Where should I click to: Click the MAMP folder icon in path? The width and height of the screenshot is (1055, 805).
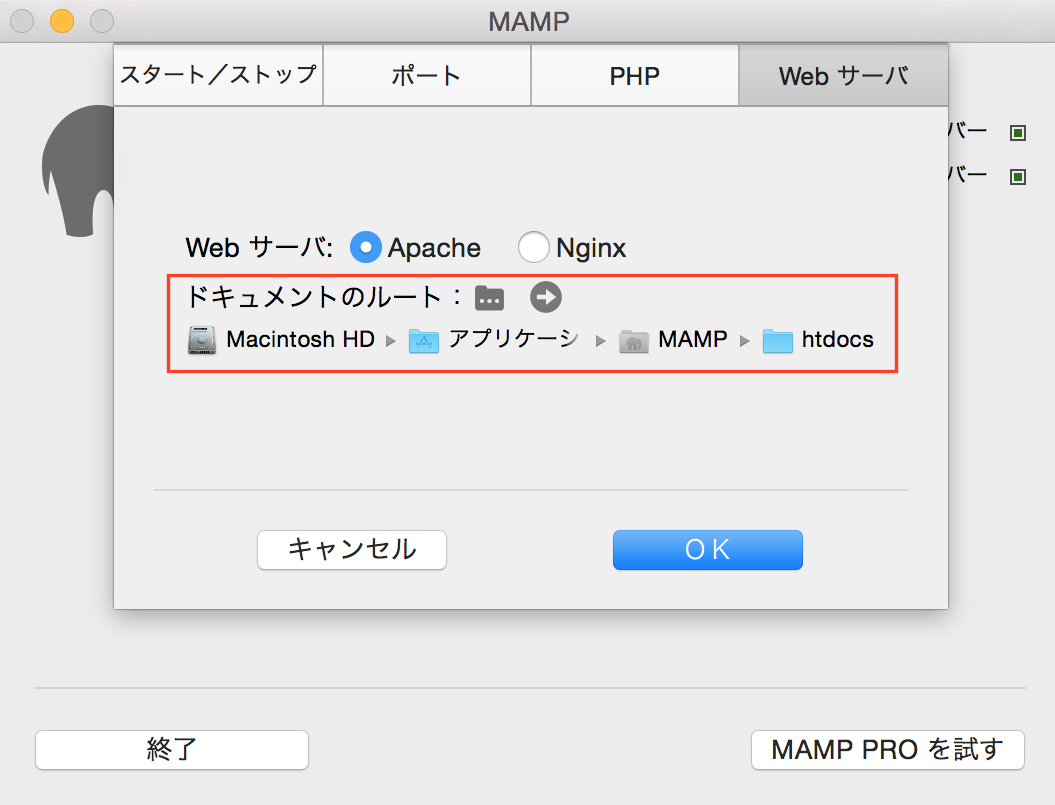pos(634,341)
